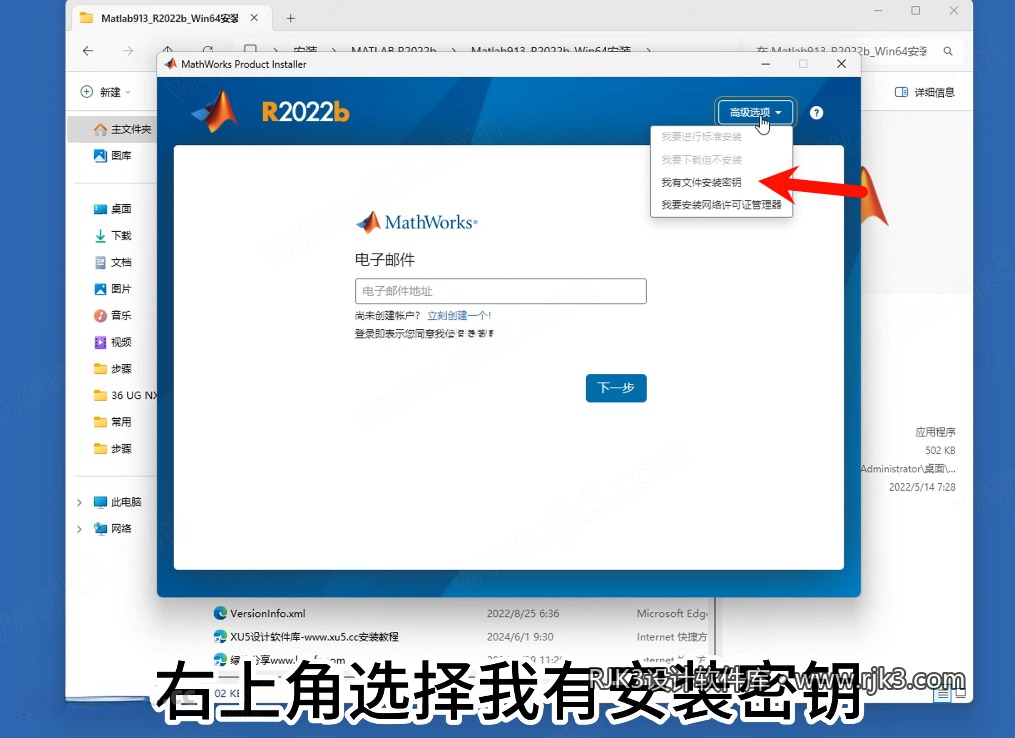Viewport: 1015px width, 738px height.
Task: Click the 2024/6/1 9:30 date cell
Action: pyautogui.click(x=520, y=636)
